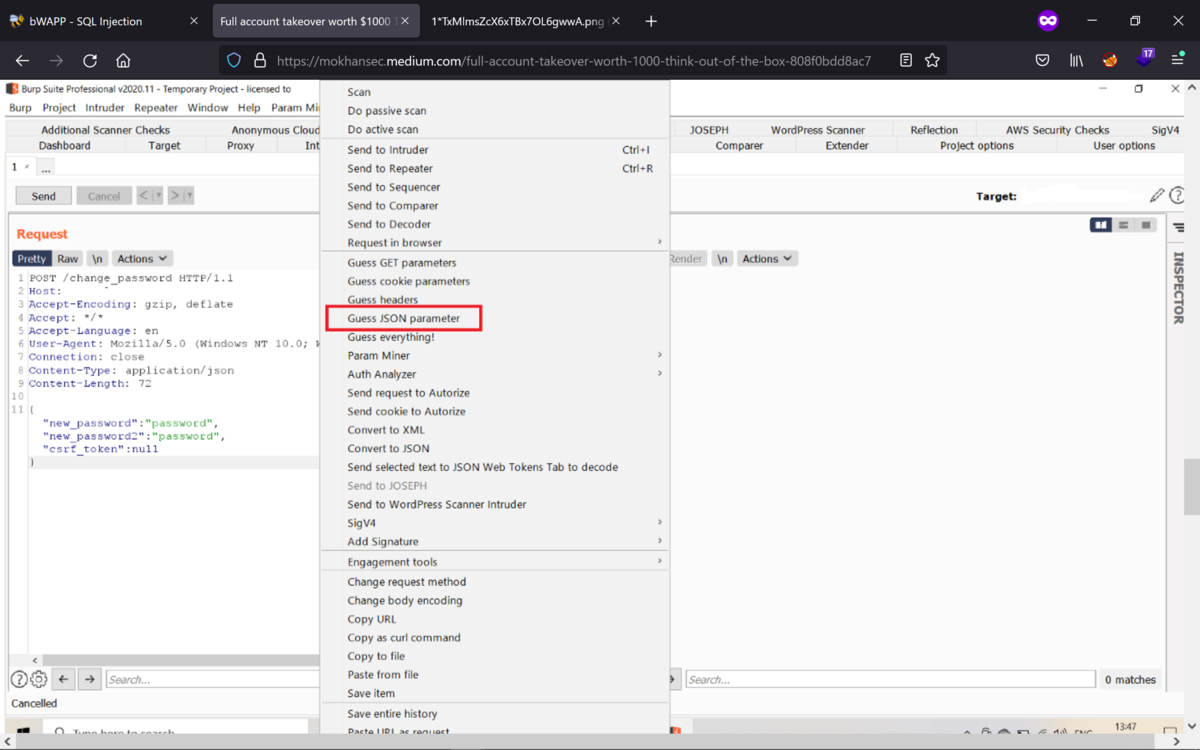Switch to the Comparer tab
The height and width of the screenshot is (750, 1200).
(x=739, y=146)
